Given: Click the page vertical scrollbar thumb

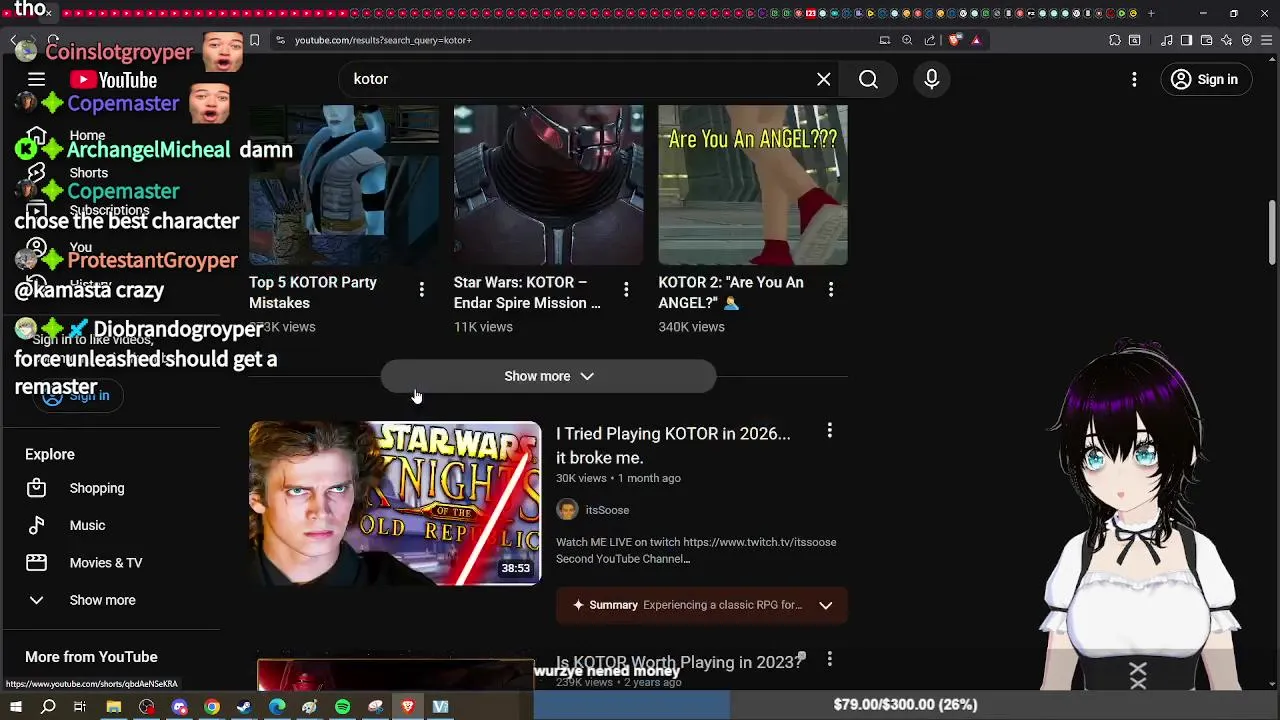Looking at the screenshot, I should [1272, 231].
